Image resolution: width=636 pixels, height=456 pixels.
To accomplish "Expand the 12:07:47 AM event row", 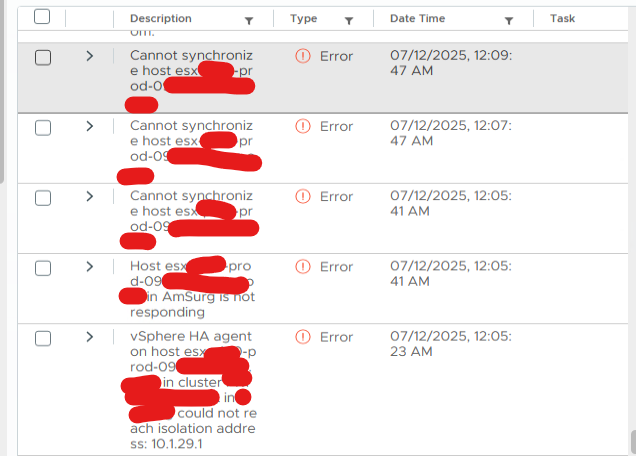I will point(90,126).
